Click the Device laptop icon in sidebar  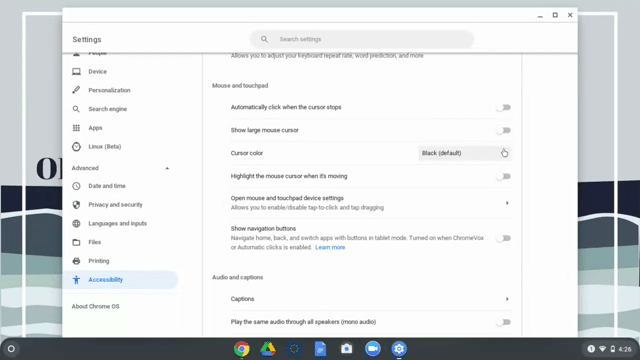coord(76,71)
